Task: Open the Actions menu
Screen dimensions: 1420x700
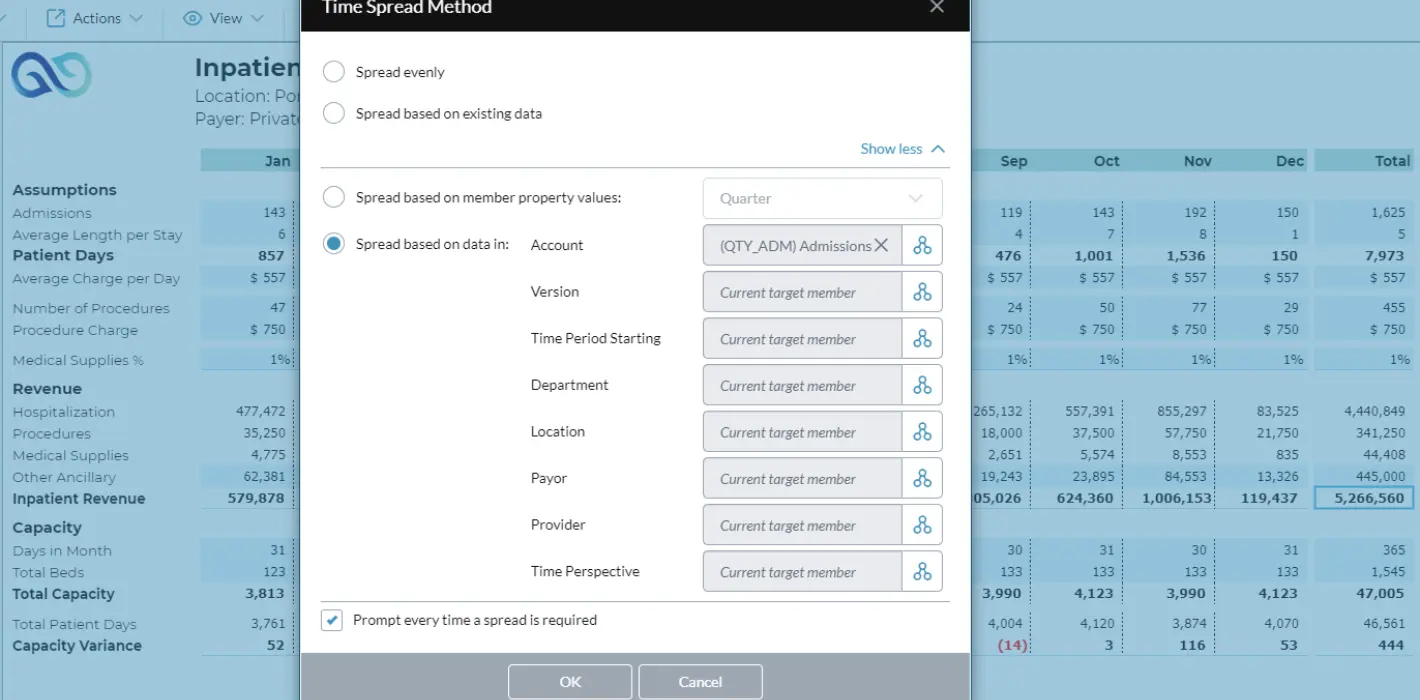Action: point(95,18)
